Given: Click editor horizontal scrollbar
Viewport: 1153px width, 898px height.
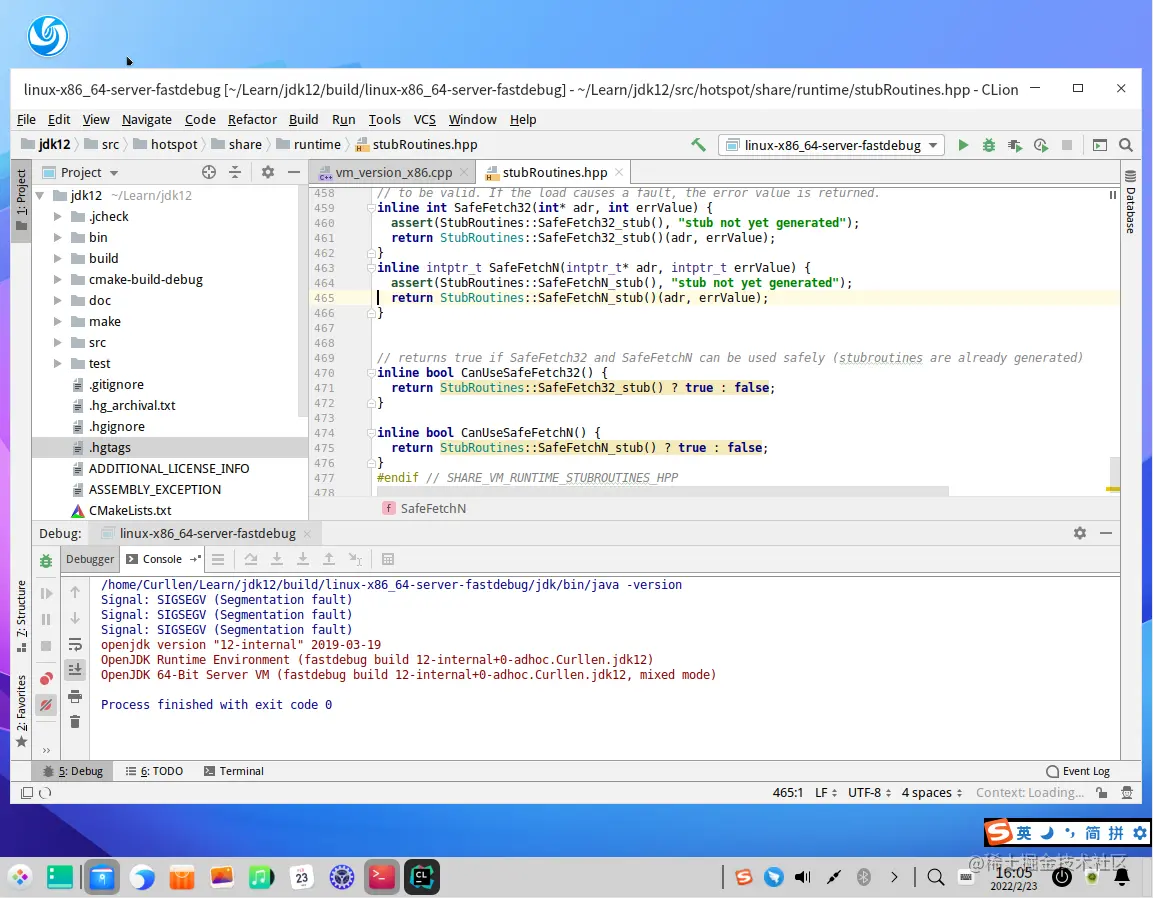Looking at the screenshot, I should [x=663, y=491].
